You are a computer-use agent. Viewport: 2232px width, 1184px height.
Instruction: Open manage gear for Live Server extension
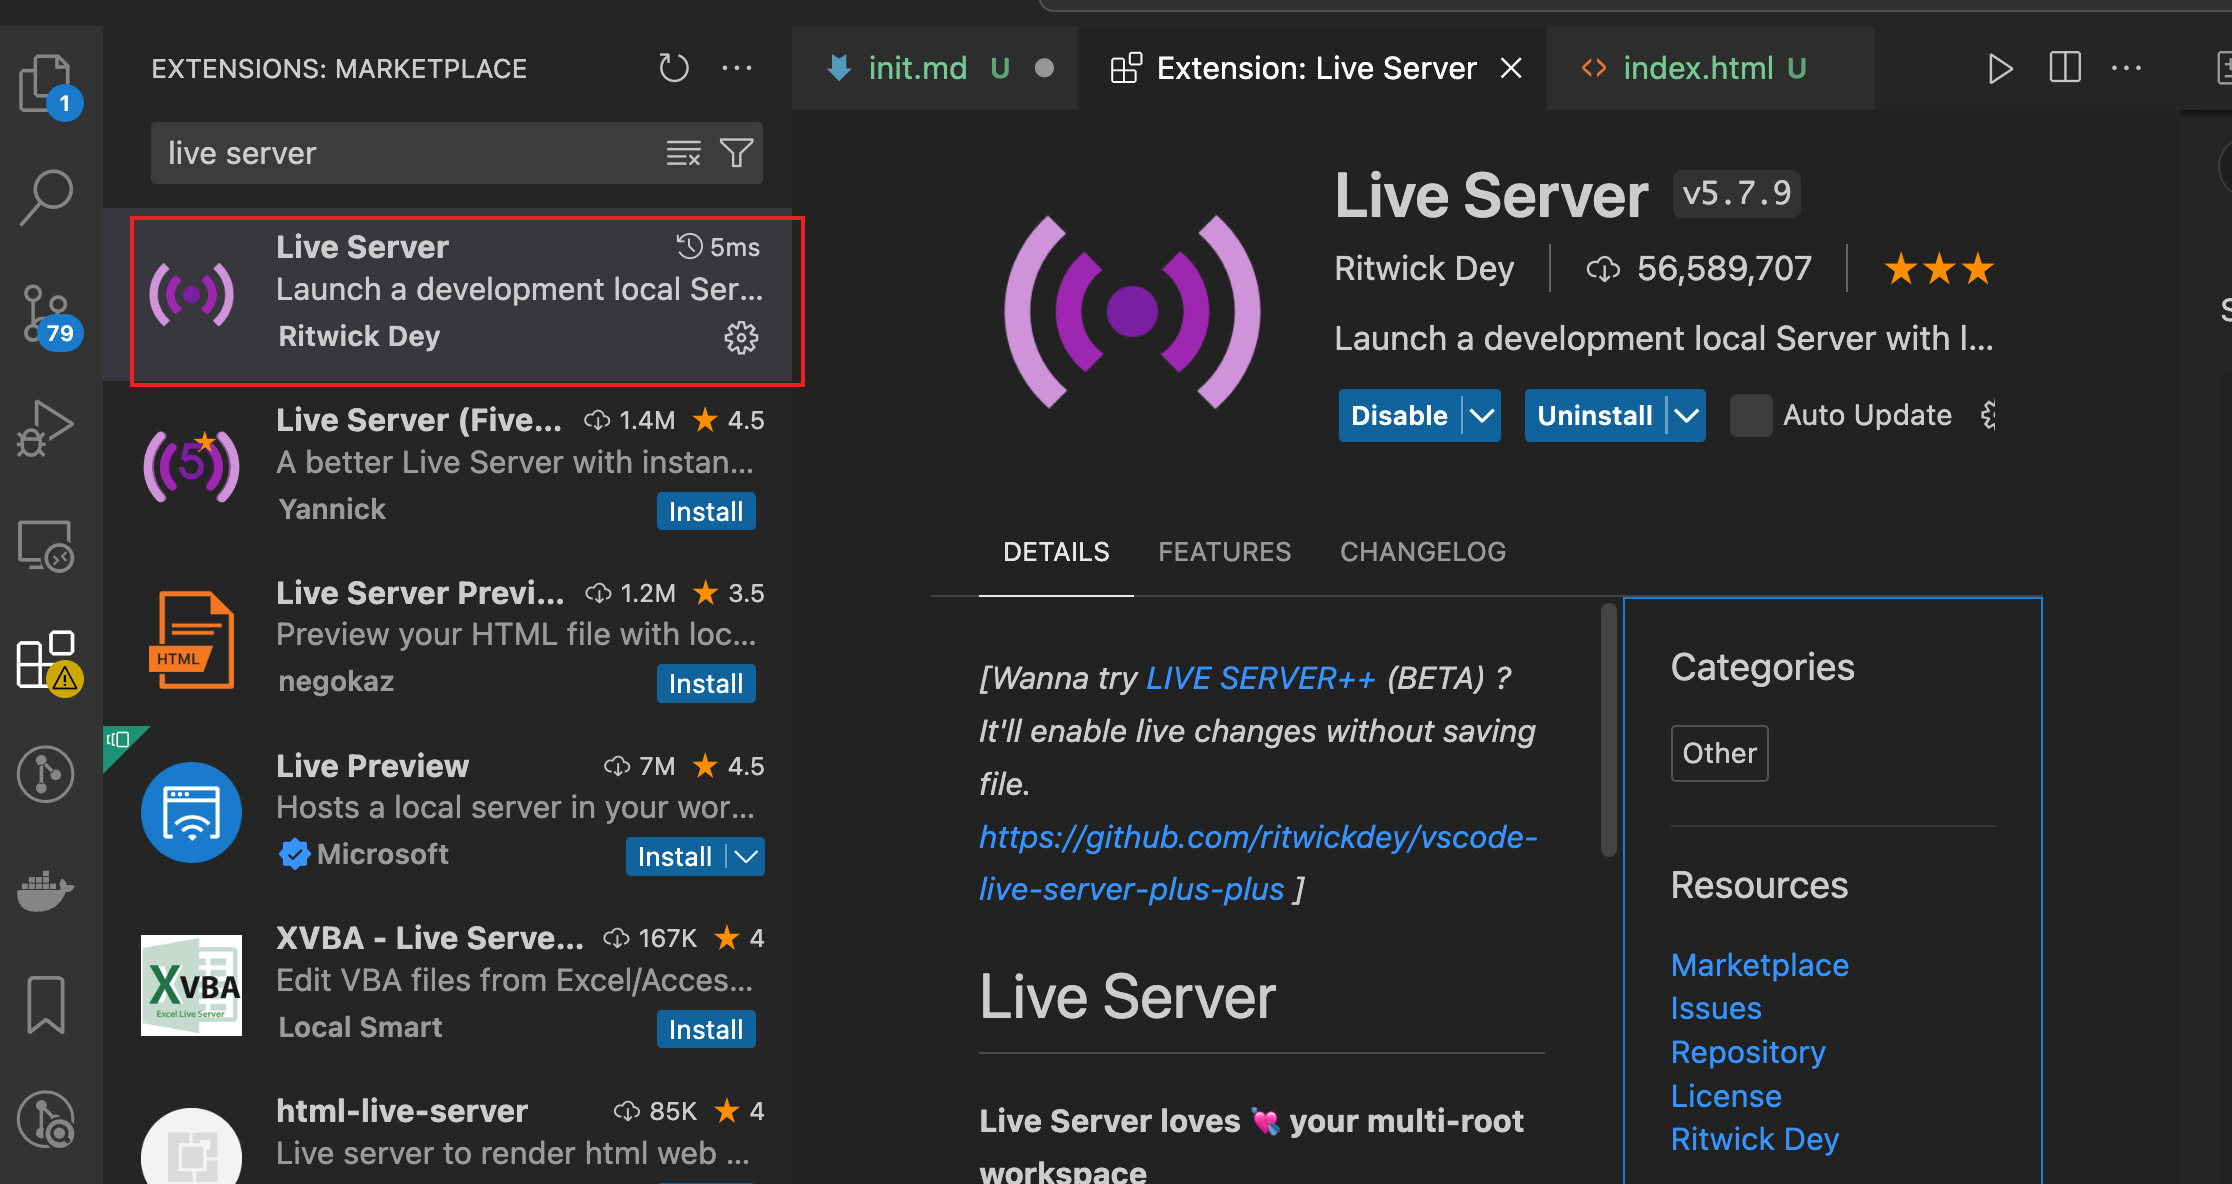[x=741, y=338]
